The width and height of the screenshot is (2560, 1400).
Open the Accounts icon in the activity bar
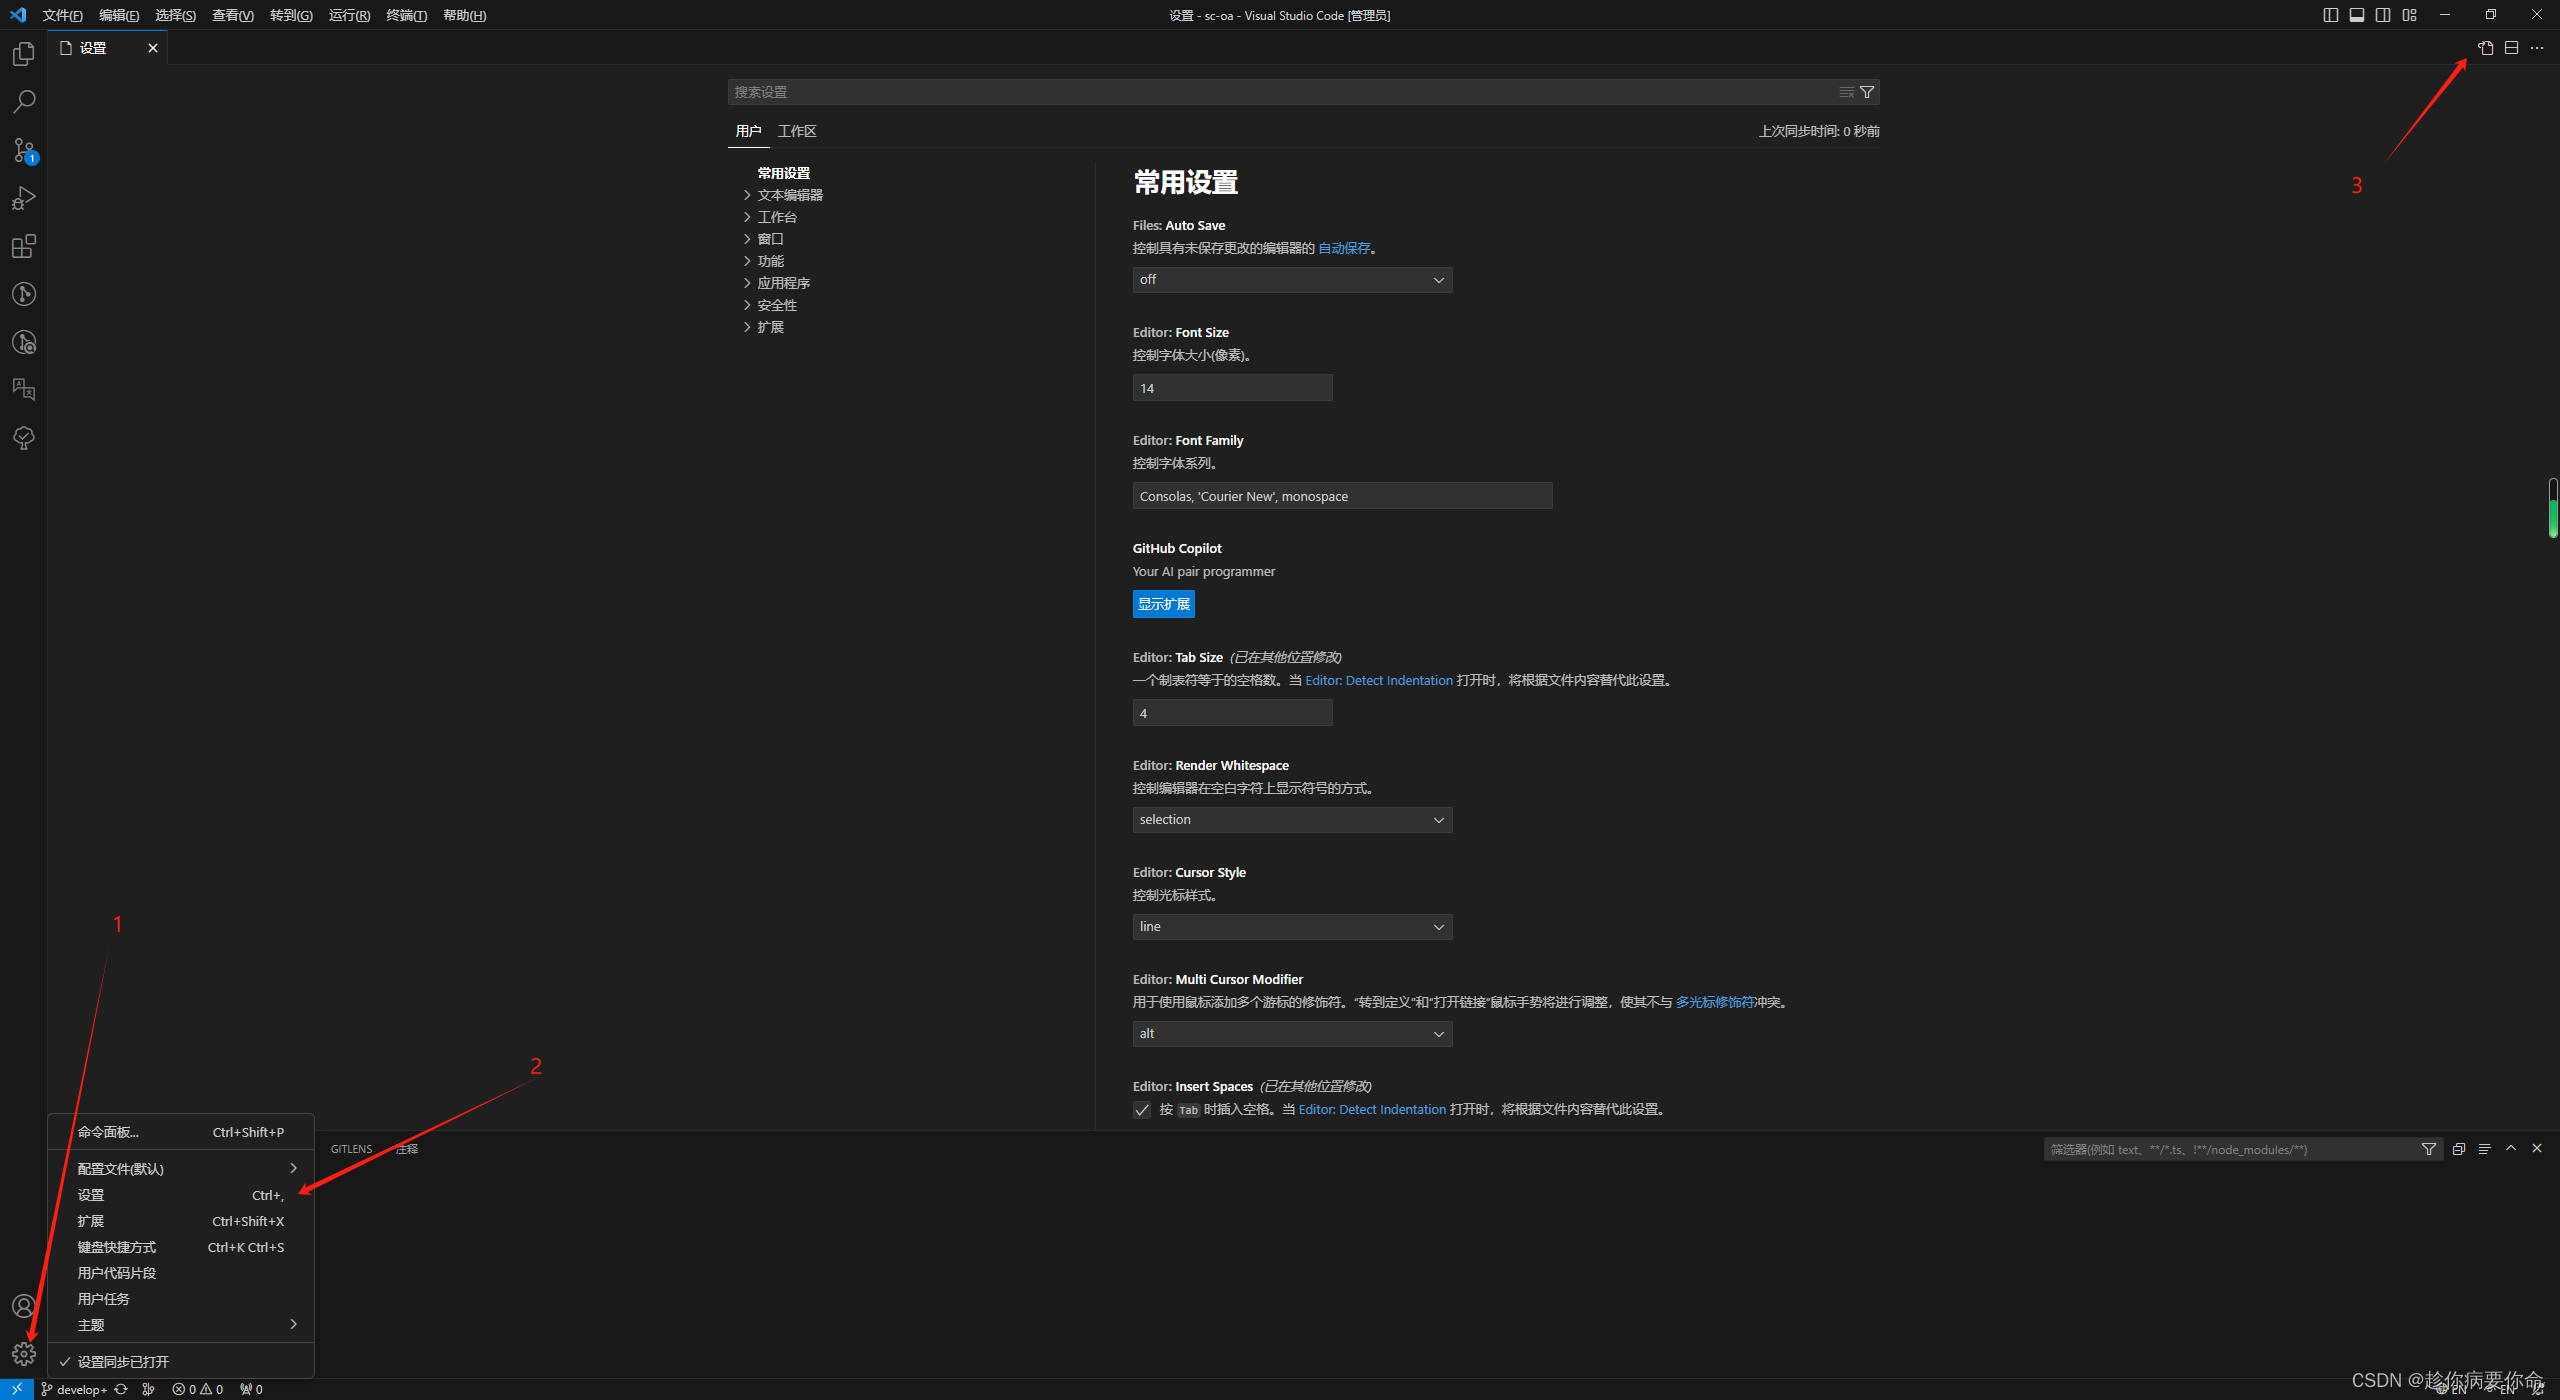pos(23,1305)
